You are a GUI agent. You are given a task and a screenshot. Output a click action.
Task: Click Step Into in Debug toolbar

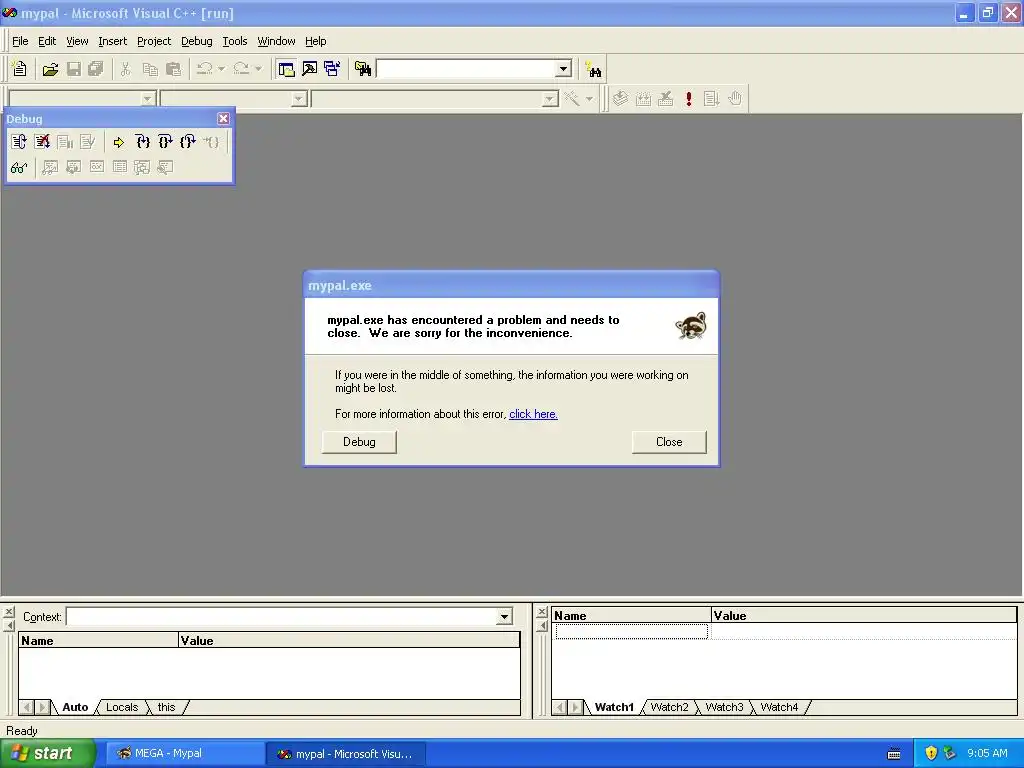(x=142, y=142)
